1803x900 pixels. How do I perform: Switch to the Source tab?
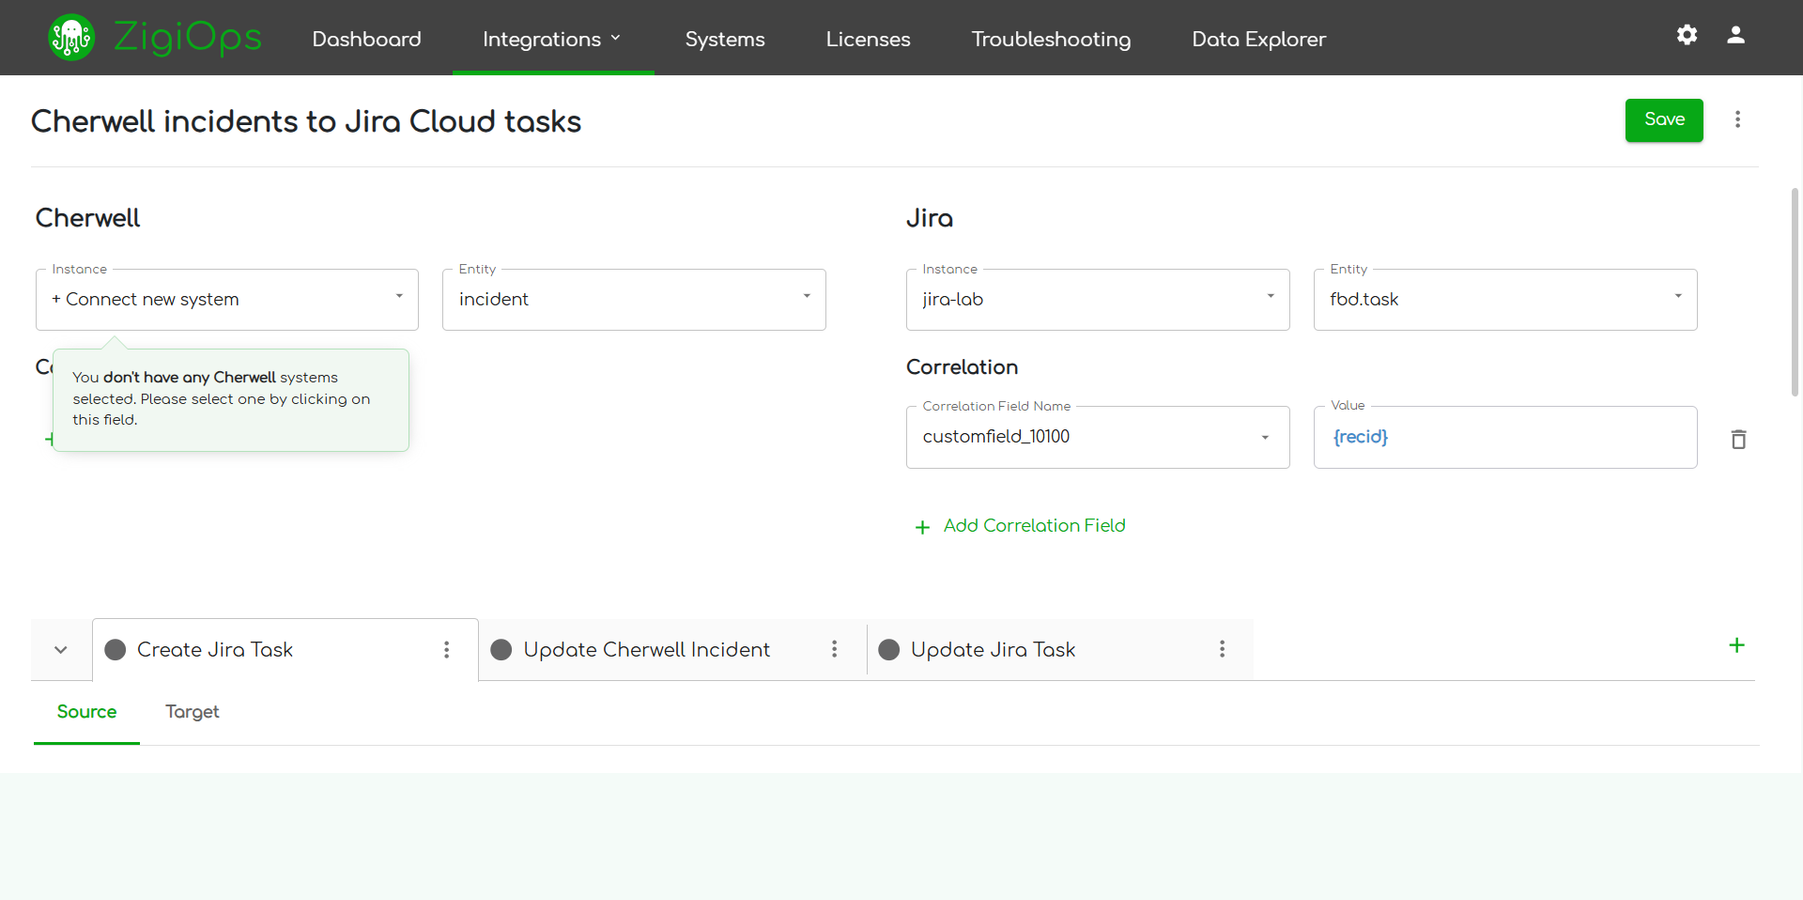[87, 712]
